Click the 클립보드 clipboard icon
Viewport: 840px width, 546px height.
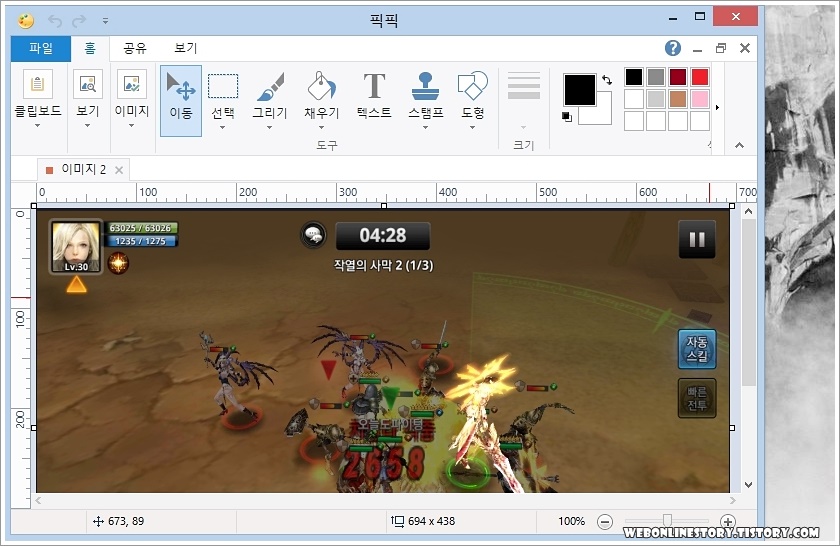click(38, 84)
